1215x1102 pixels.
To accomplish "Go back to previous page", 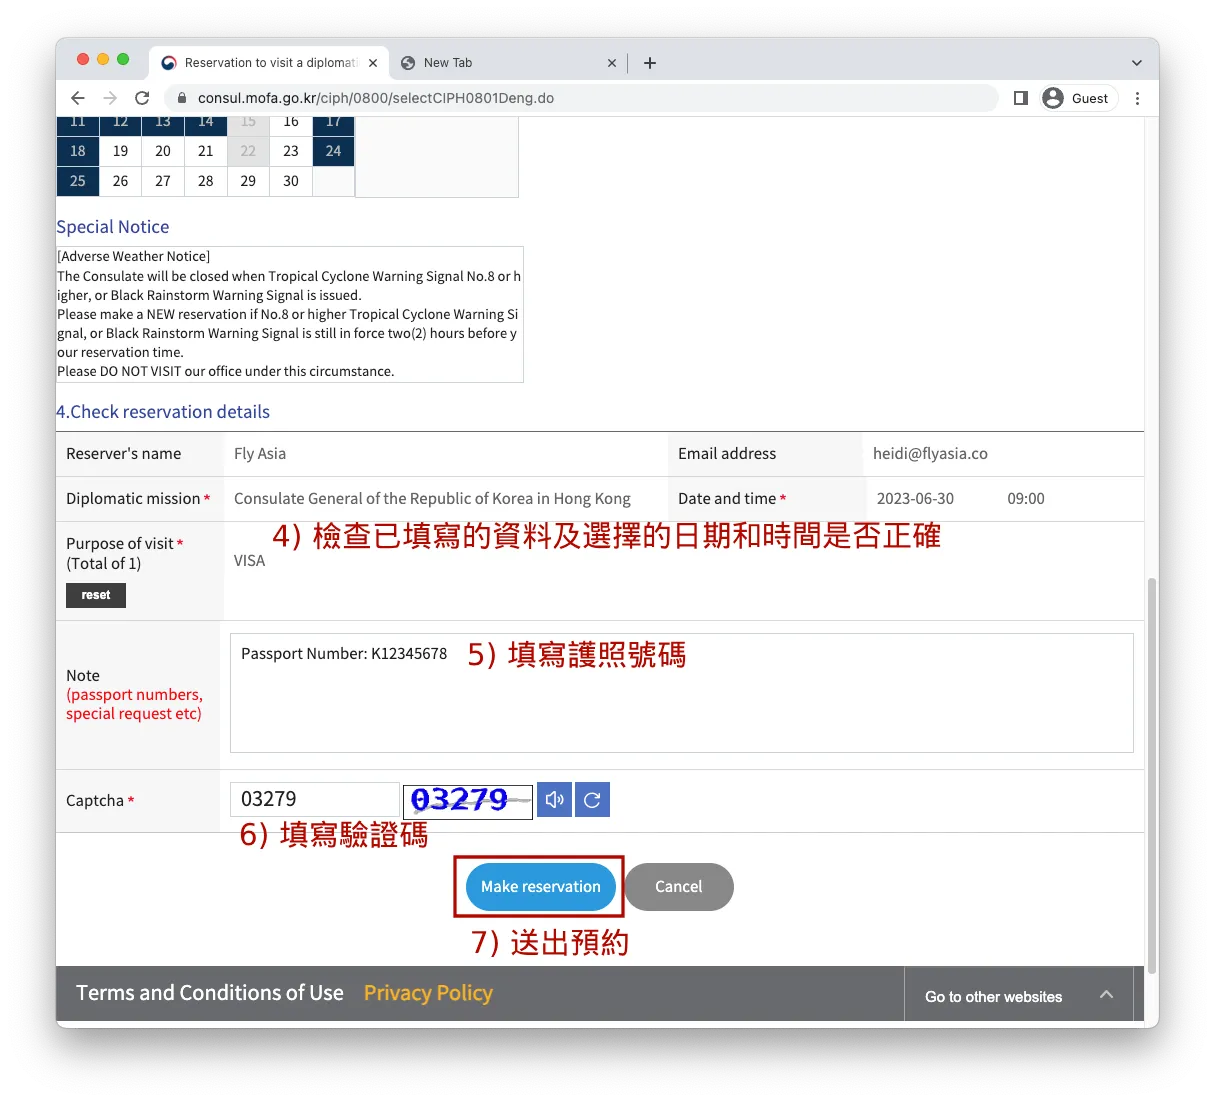I will [x=78, y=98].
